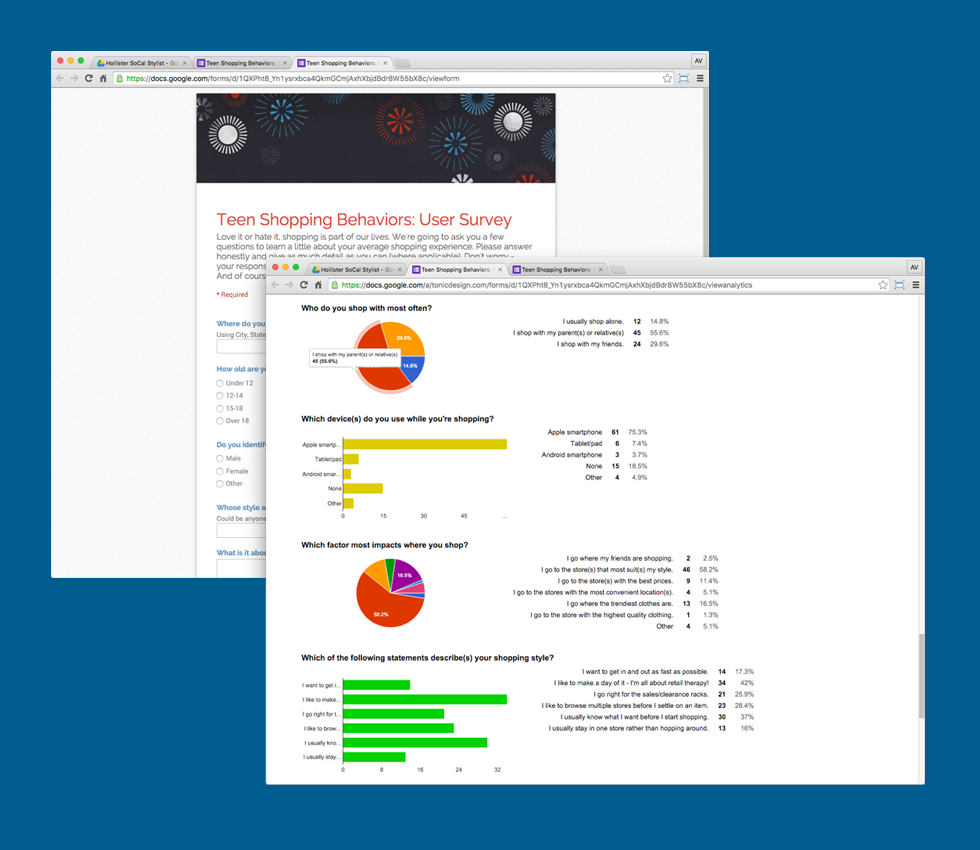Click fireworks banner image in survey window
The image size is (980, 850).
click(x=376, y=138)
